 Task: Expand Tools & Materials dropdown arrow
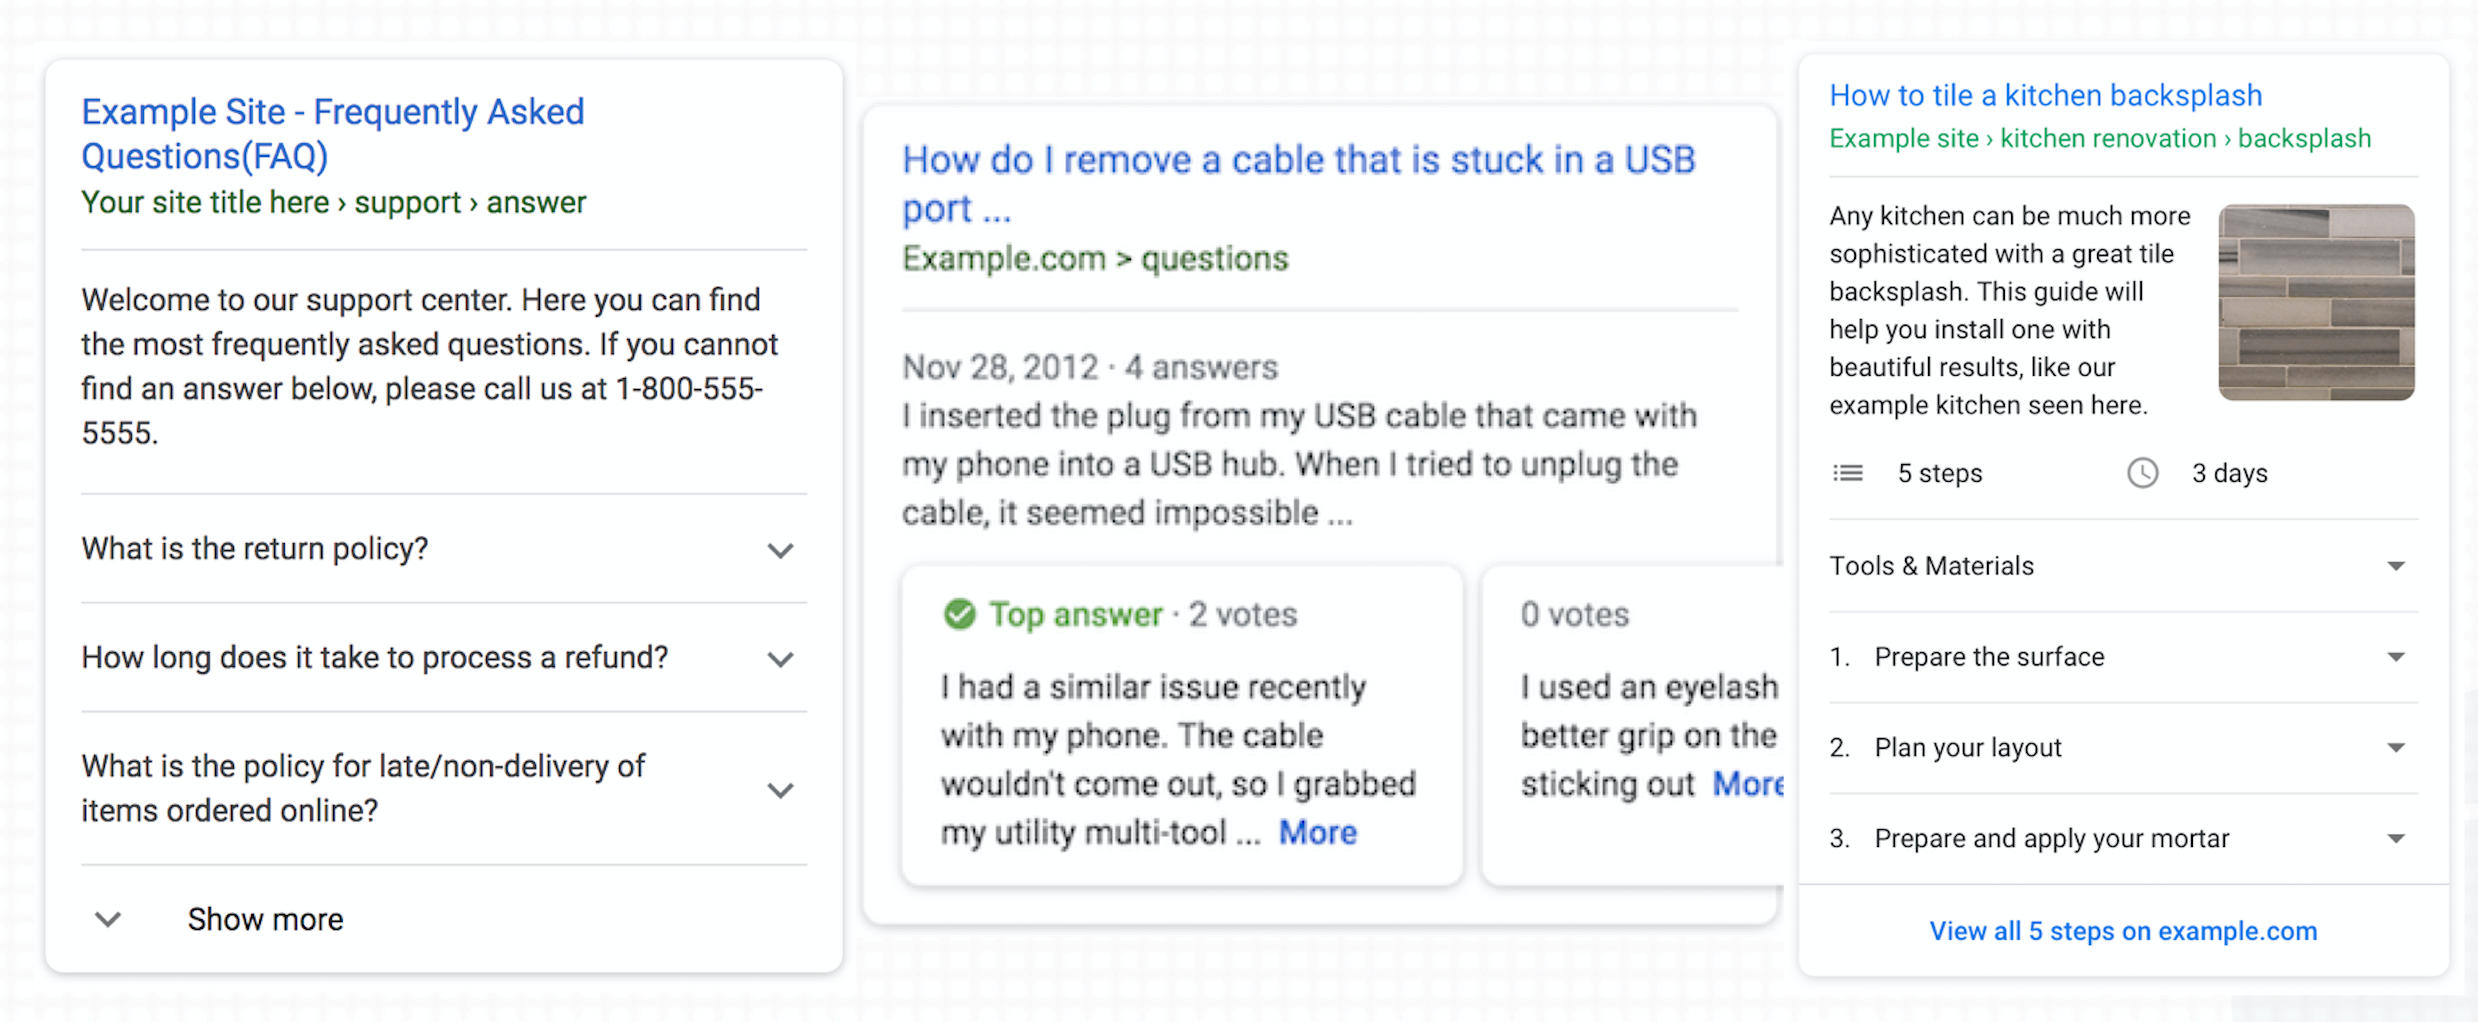(2395, 566)
